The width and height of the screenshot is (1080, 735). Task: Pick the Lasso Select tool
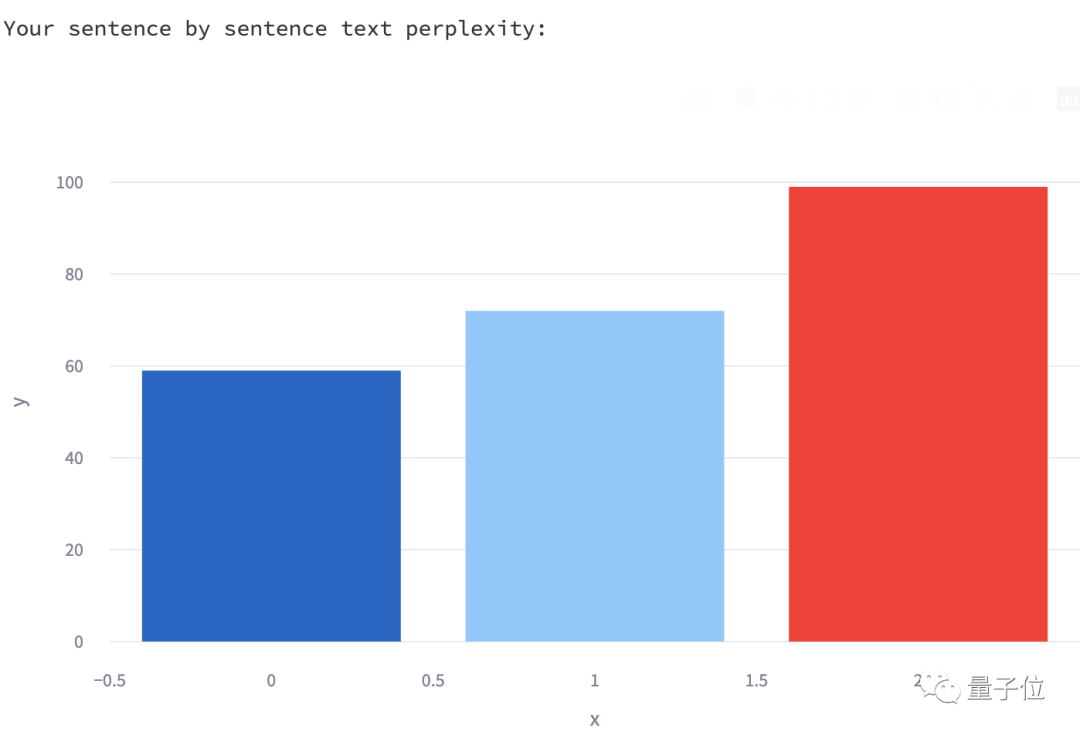coord(859,98)
